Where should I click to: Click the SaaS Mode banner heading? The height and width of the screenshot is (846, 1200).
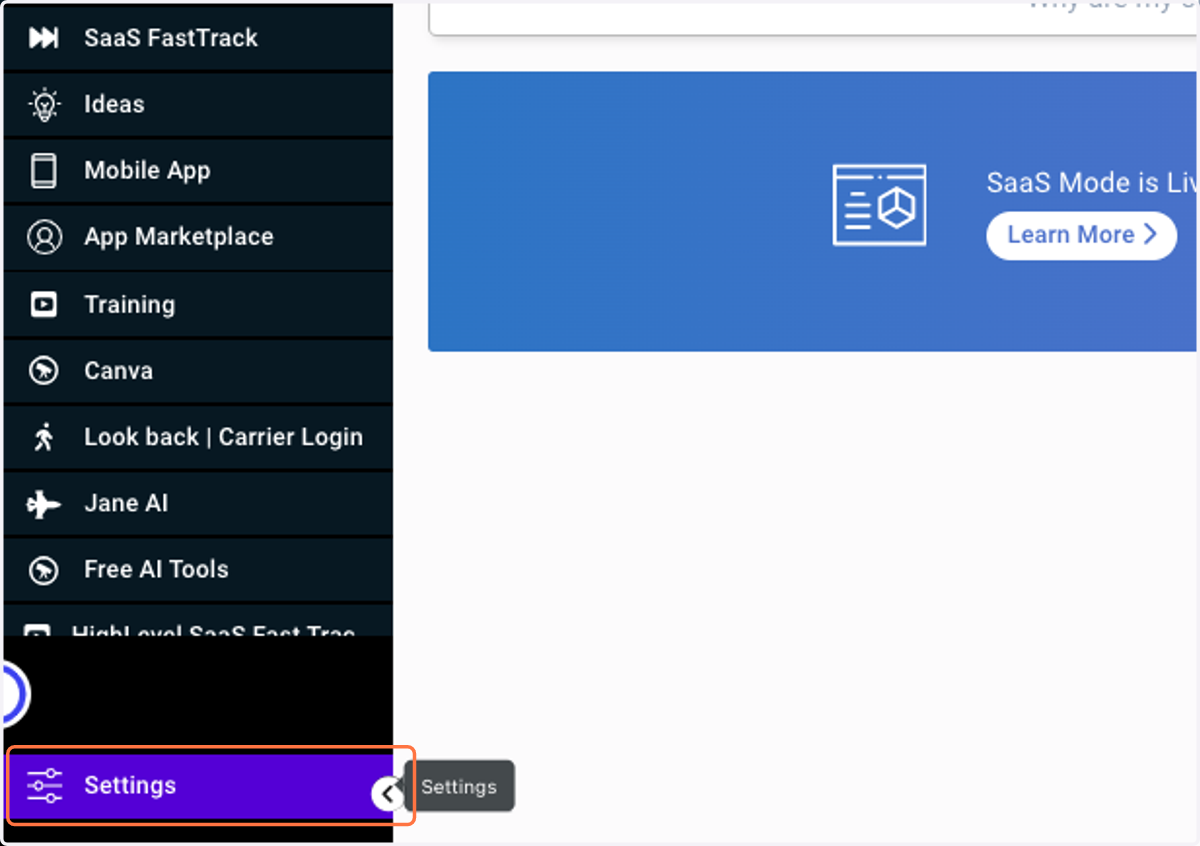tap(1091, 183)
